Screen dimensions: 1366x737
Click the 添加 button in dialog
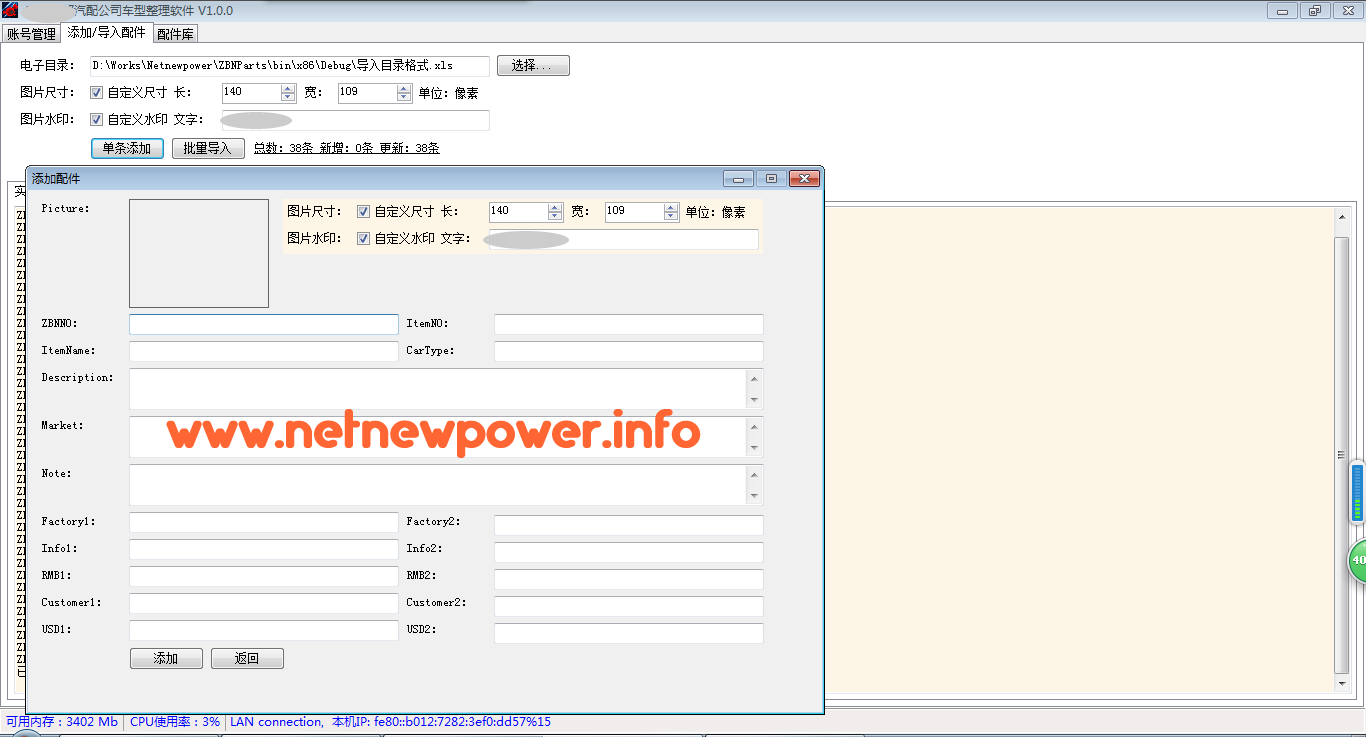[x=166, y=658]
